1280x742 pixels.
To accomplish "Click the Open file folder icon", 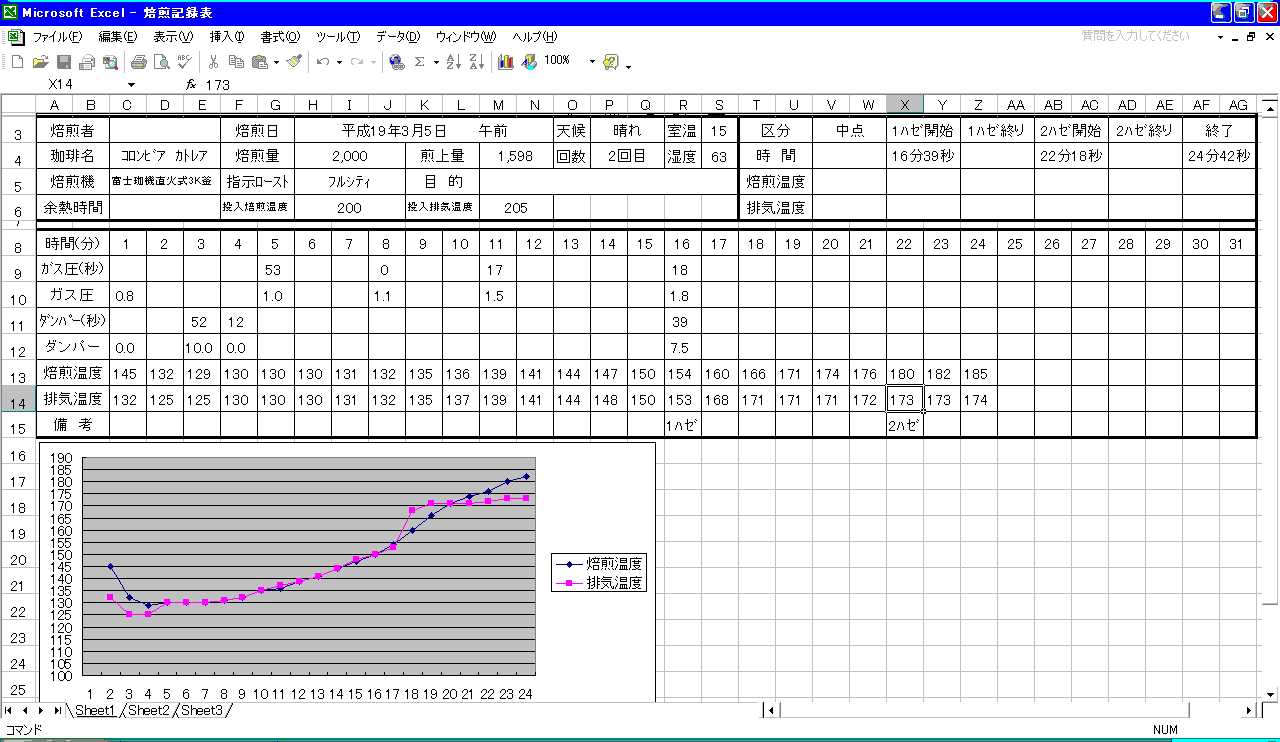I will coord(40,62).
